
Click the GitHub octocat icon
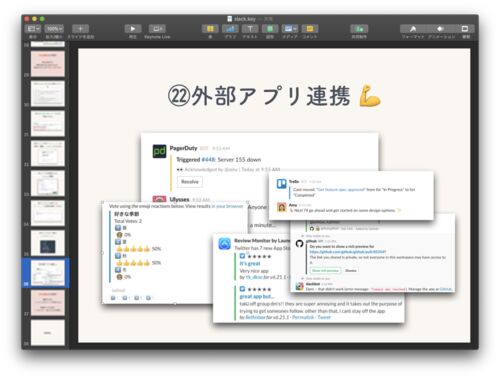[x=300, y=243]
